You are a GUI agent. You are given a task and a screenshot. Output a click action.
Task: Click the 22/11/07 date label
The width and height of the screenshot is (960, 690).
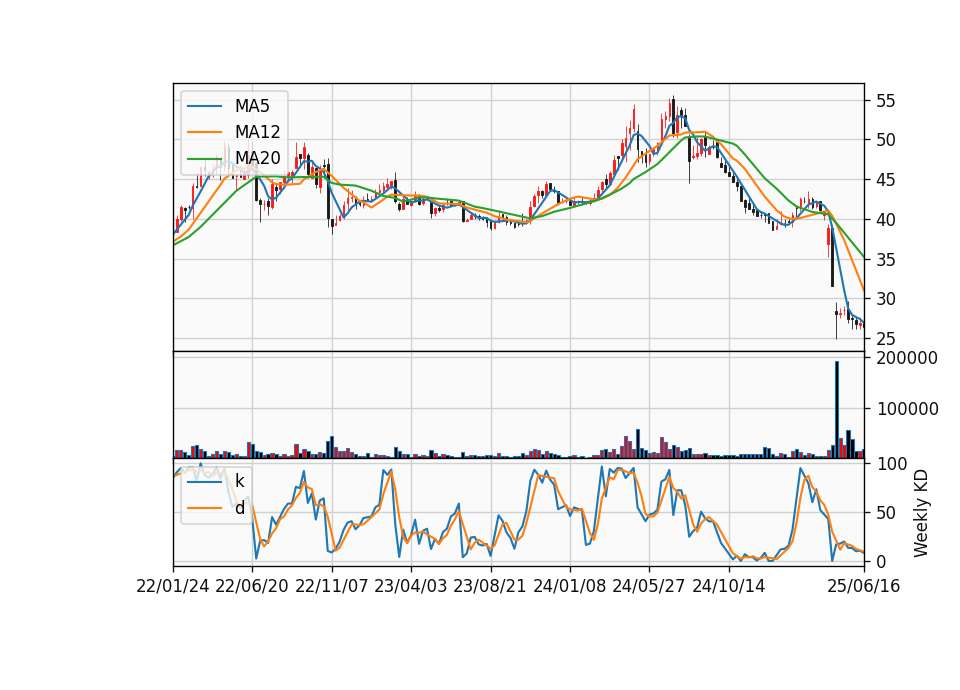coord(332,586)
